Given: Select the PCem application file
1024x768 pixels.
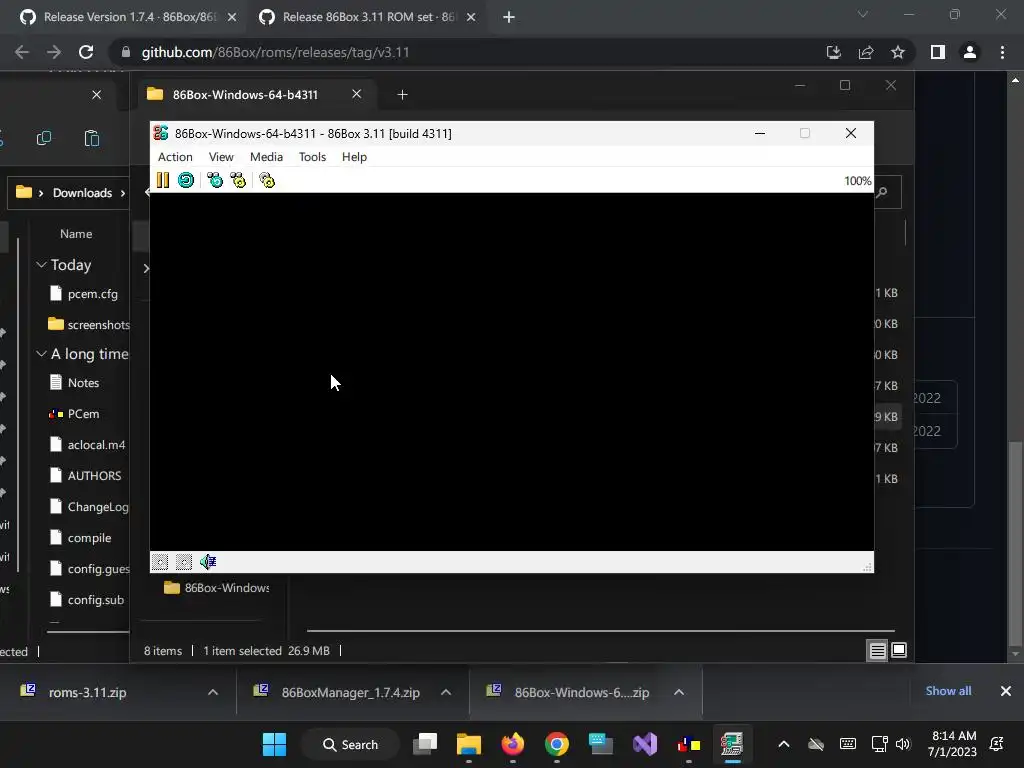Looking at the screenshot, I should pos(84,414).
